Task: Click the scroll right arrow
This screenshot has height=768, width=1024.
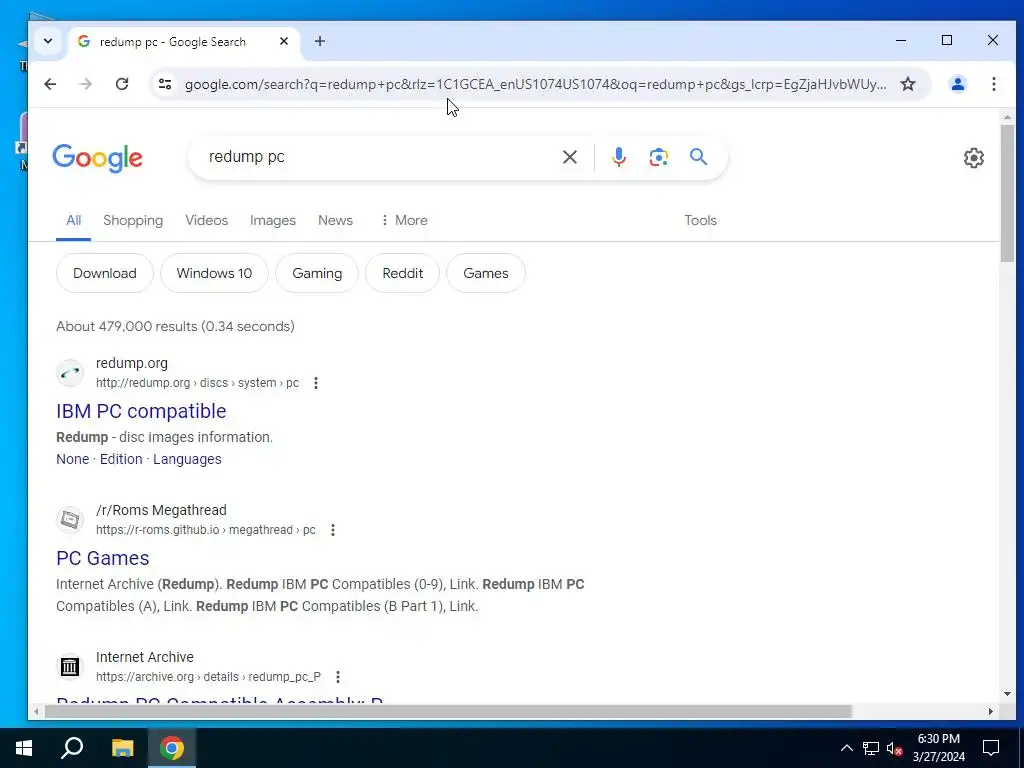Action: tap(991, 711)
